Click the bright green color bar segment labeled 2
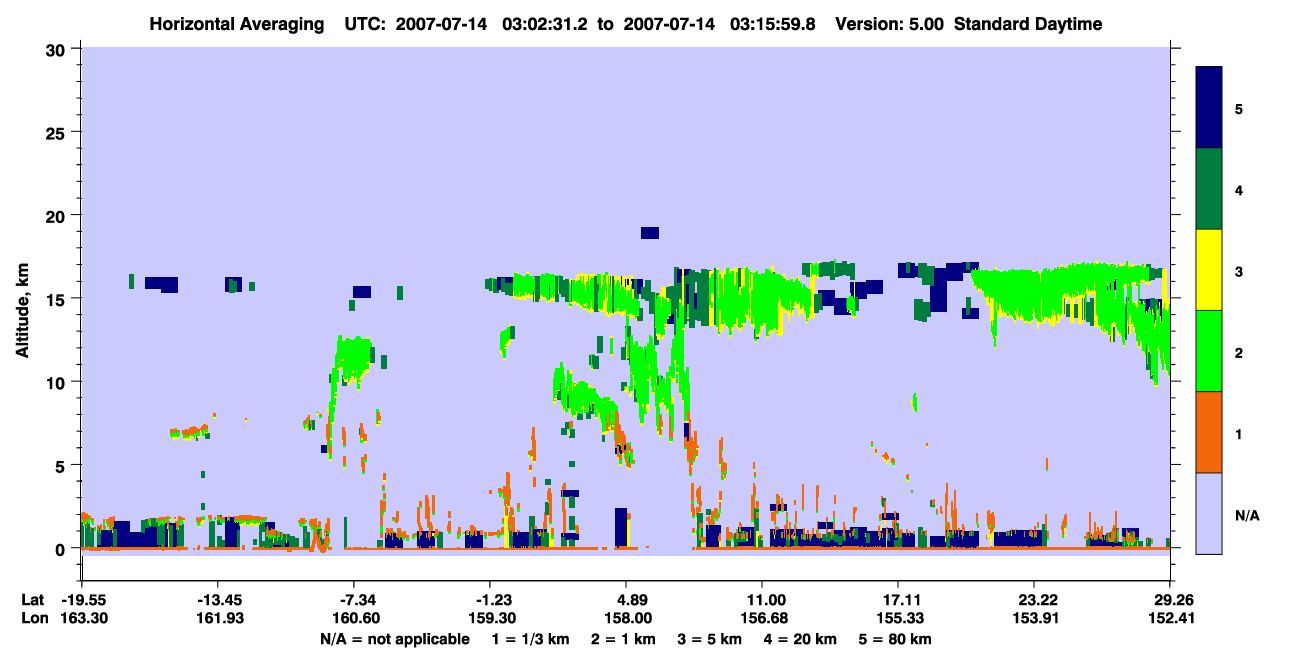Screen dimensions: 1300x667 click(x=1209, y=351)
